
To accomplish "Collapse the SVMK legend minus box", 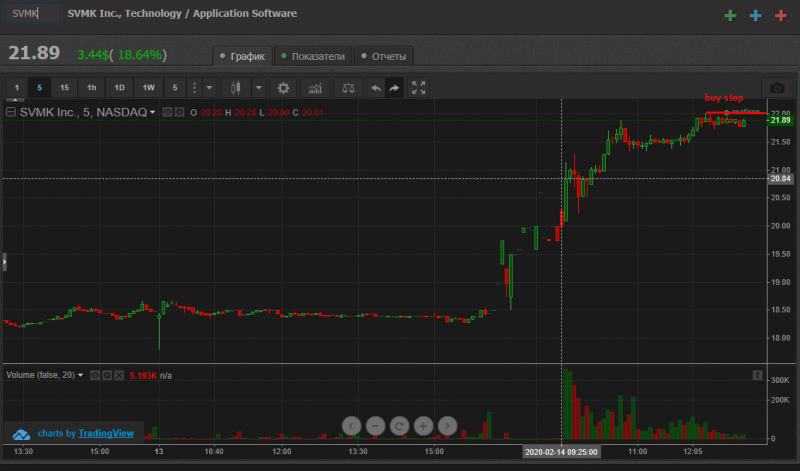I will coord(11,112).
